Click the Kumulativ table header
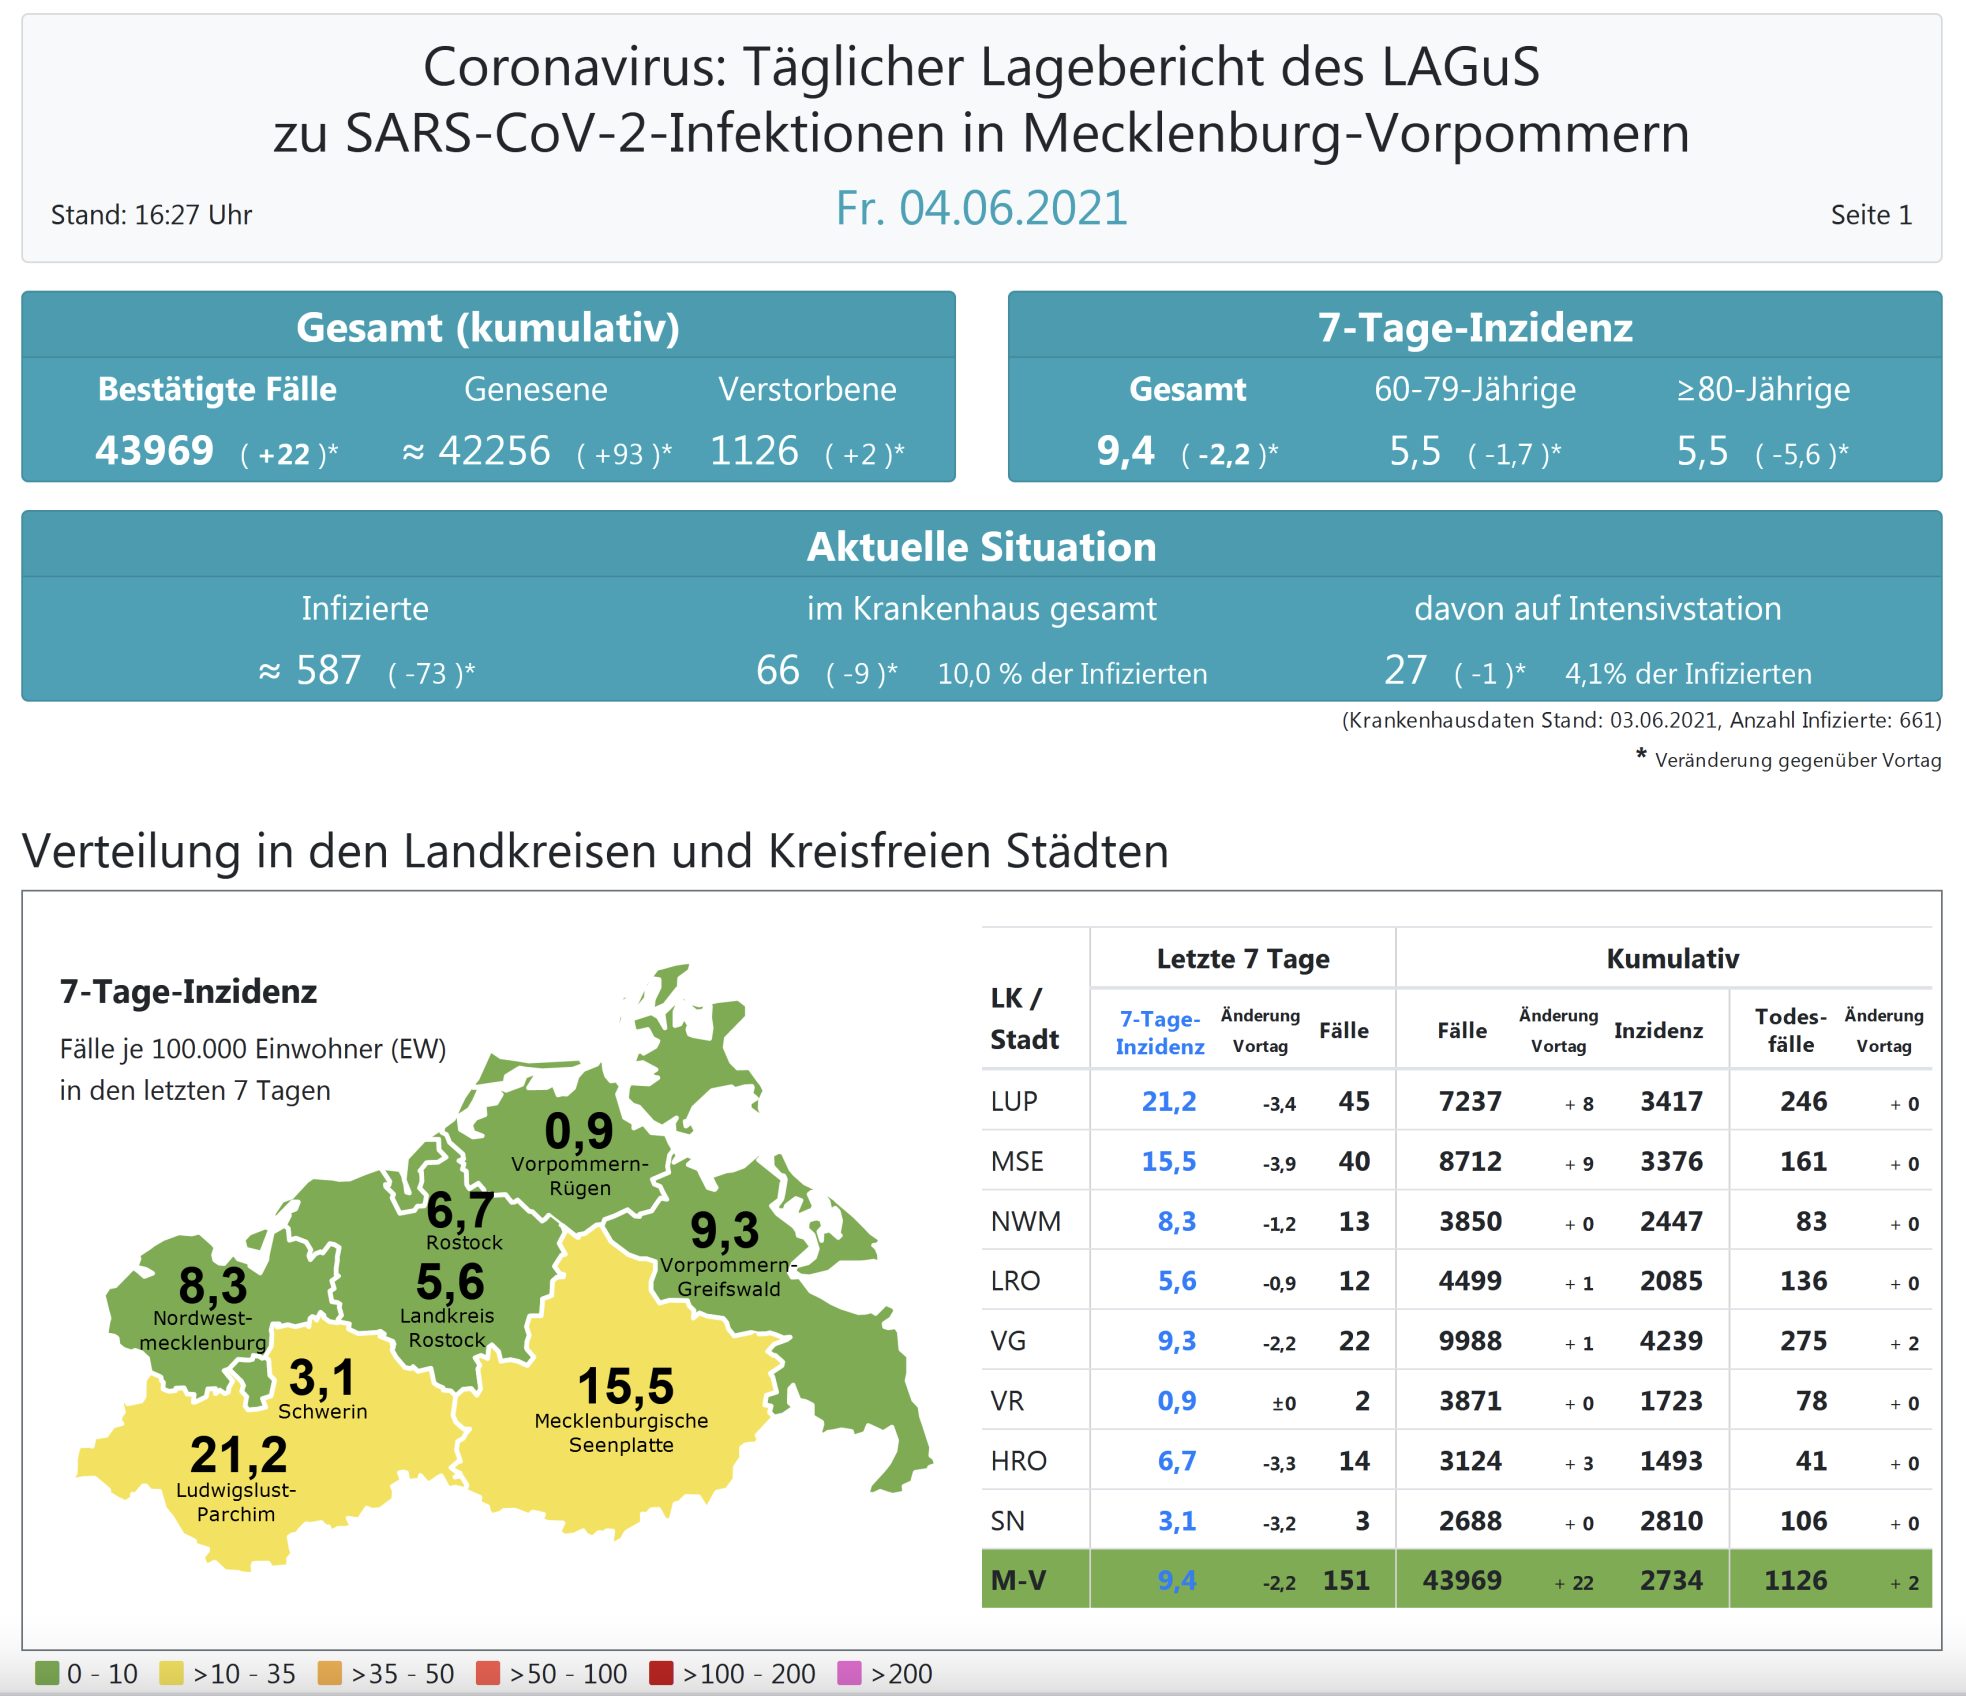 [1672, 958]
